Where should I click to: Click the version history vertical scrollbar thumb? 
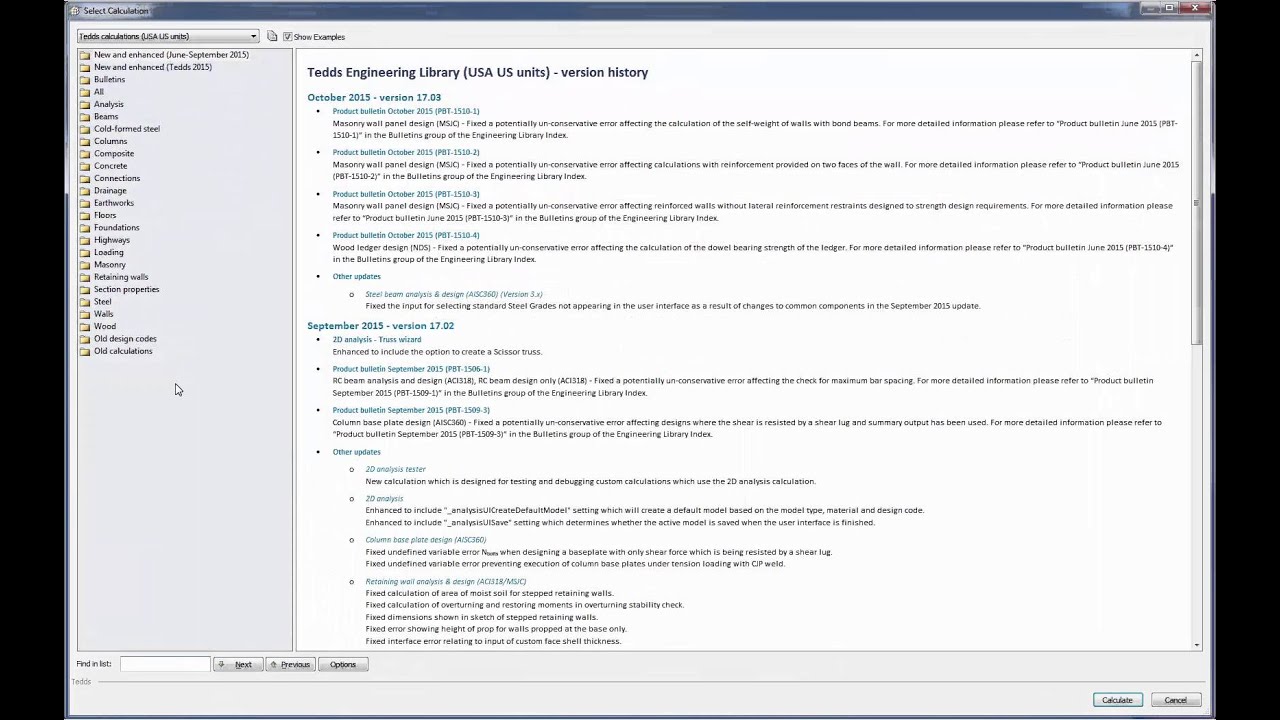pyautogui.click(x=1197, y=203)
